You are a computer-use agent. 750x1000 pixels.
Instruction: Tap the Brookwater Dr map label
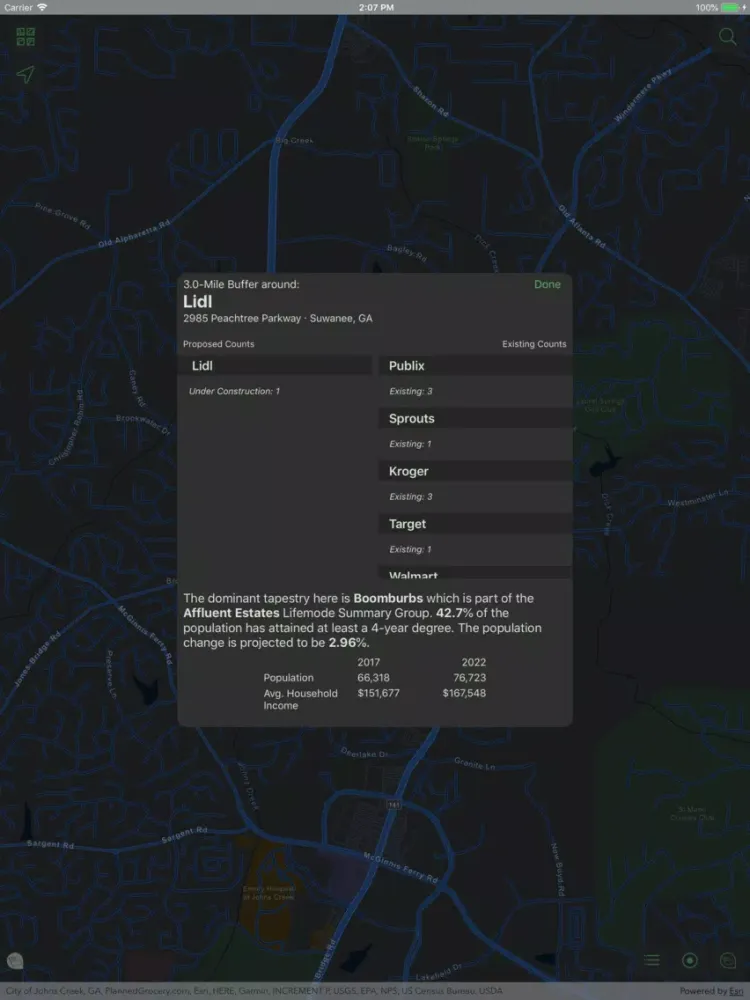click(143, 423)
